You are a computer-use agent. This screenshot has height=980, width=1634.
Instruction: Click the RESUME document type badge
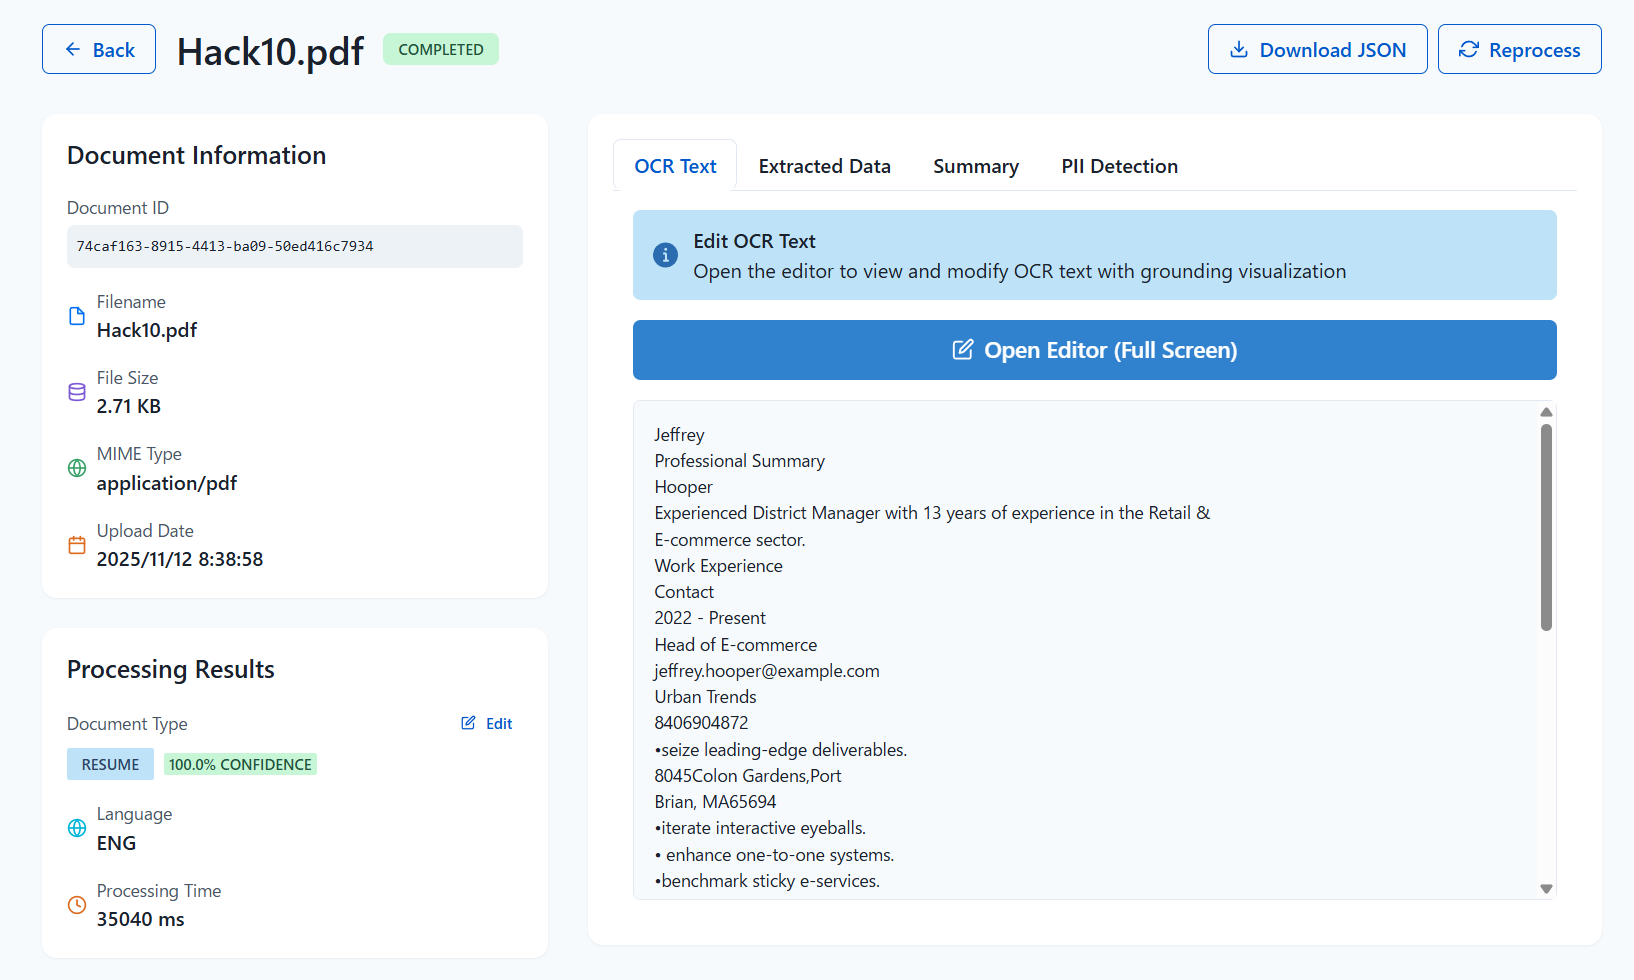tap(110, 764)
